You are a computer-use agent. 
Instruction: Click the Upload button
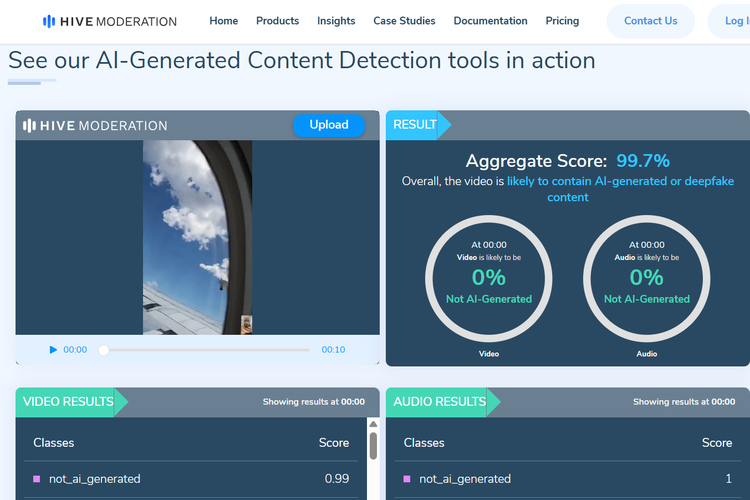point(329,125)
